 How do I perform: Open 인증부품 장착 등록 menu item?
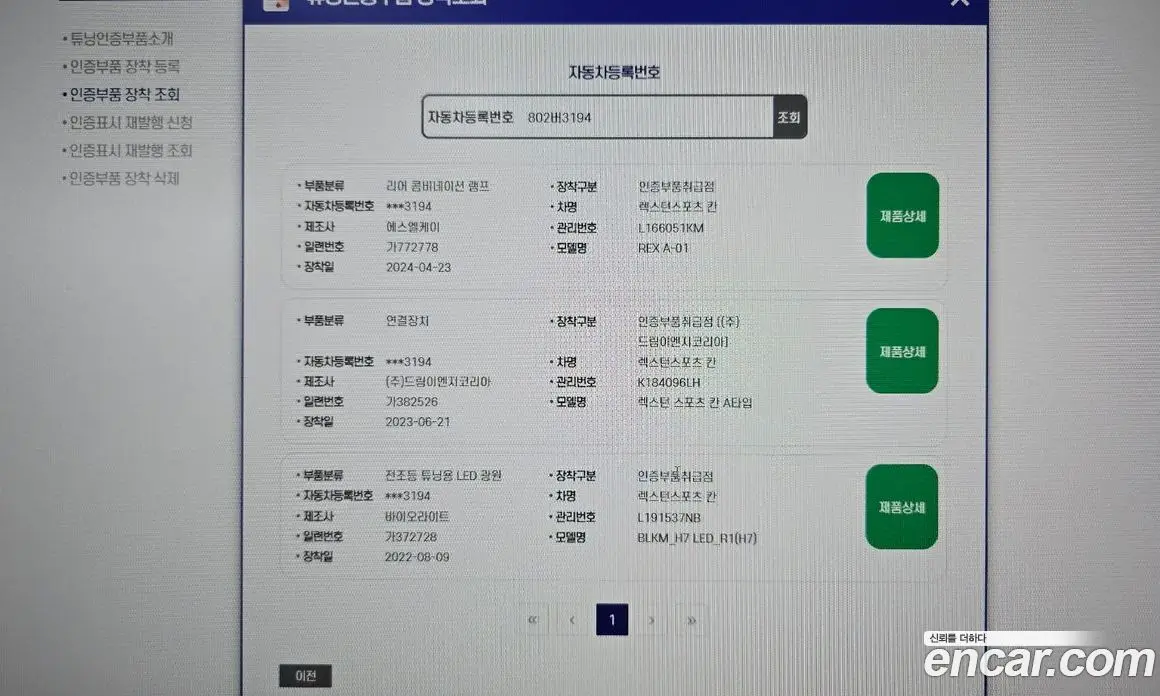pyautogui.click(x=124, y=67)
